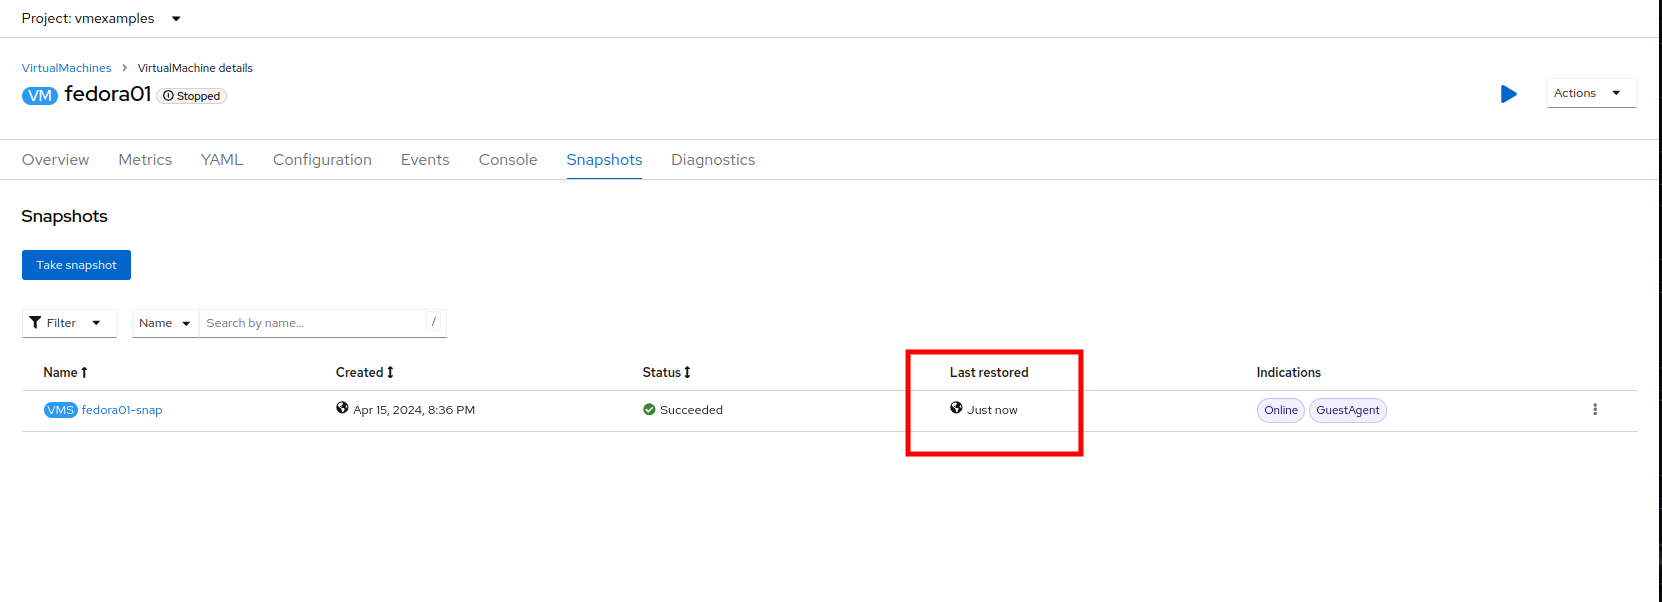
Task: Click the VM badge next to fedora01
Action: click(x=40, y=96)
